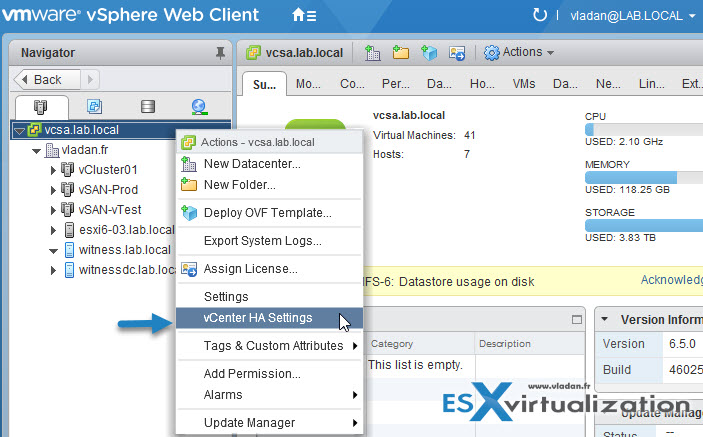This screenshot has height=437, width=703.
Task: Open the VMs tab
Action: pos(524,84)
